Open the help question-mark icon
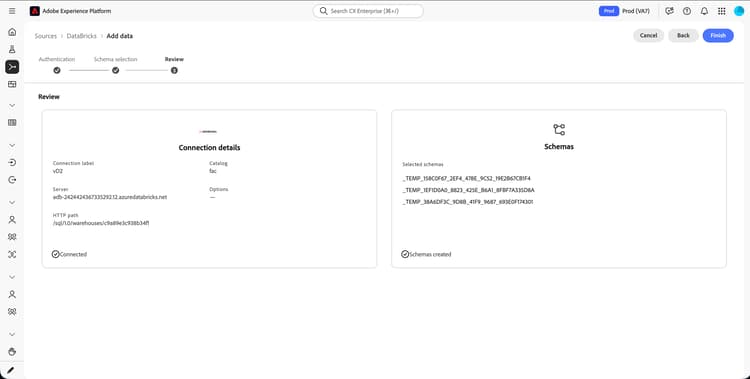750x379 pixels. click(x=687, y=11)
